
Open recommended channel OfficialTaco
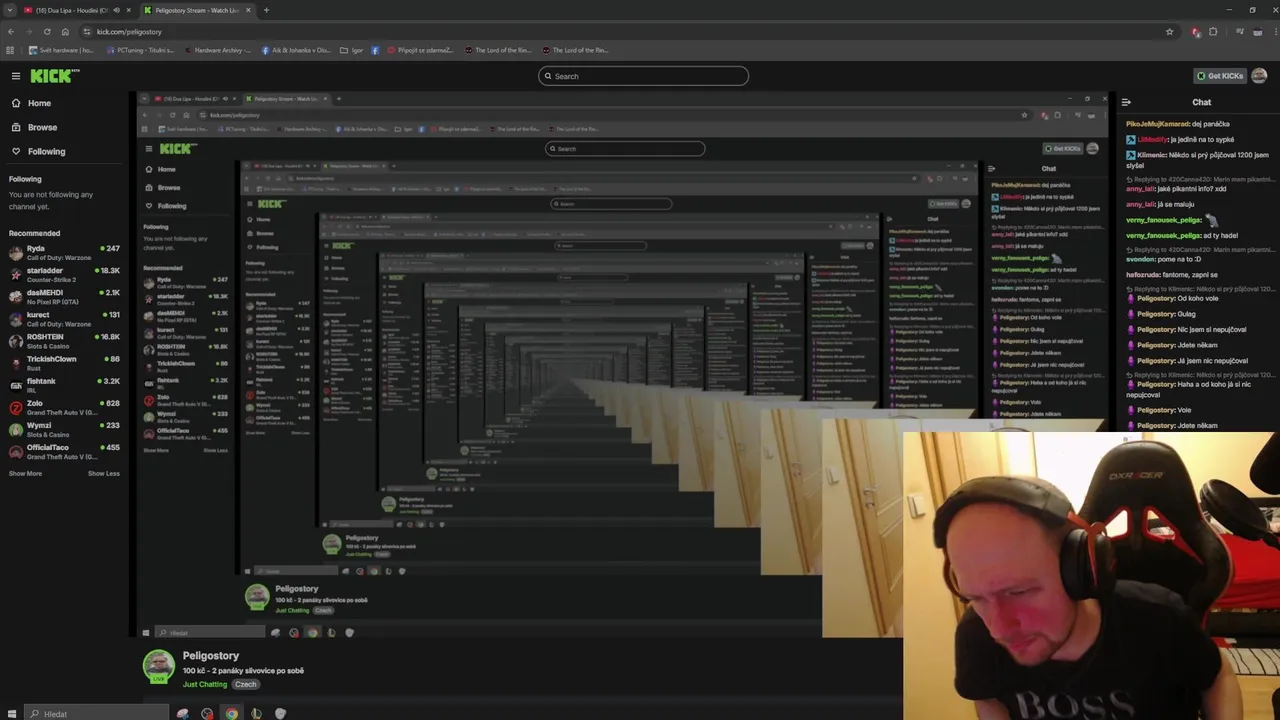tap(64, 451)
